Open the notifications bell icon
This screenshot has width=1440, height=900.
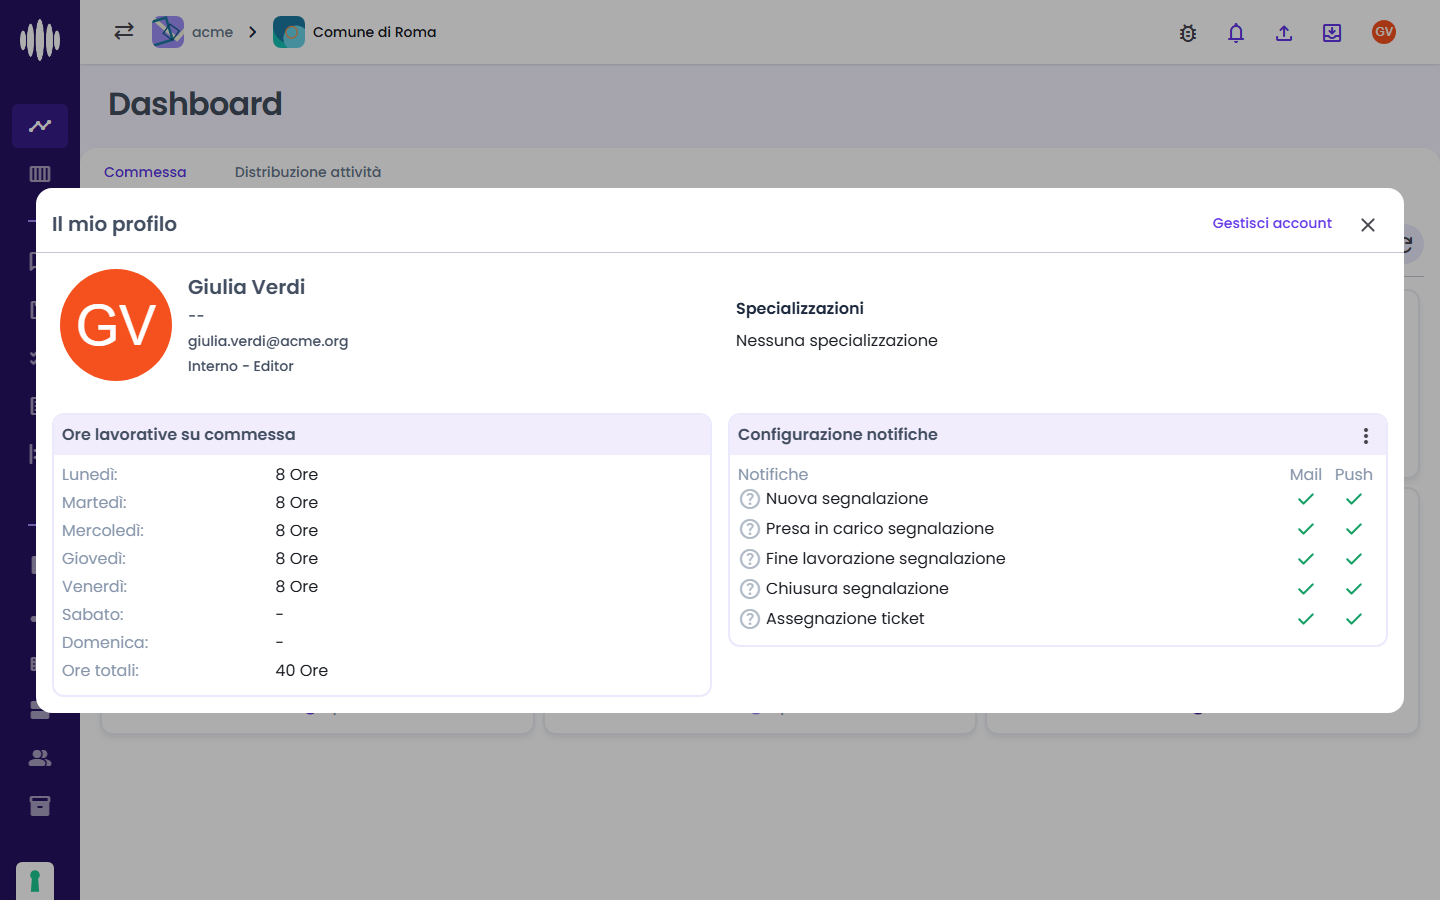pyautogui.click(x=1236, y=33)
